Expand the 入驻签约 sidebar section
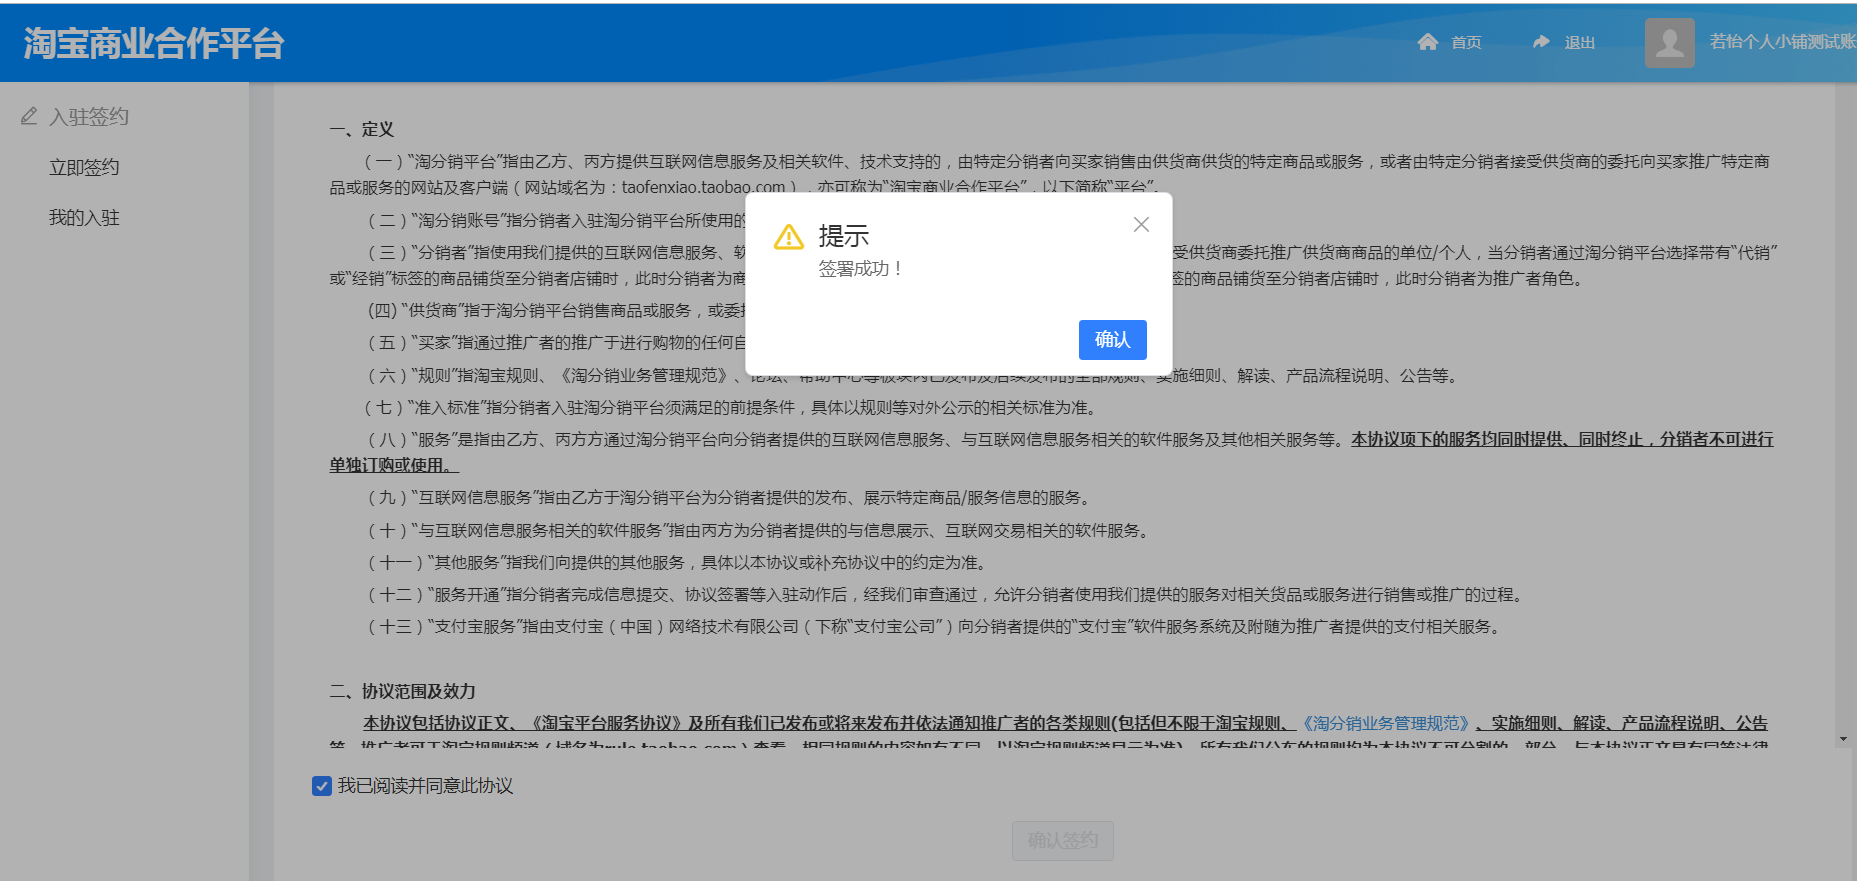 (x=89, y=116)
